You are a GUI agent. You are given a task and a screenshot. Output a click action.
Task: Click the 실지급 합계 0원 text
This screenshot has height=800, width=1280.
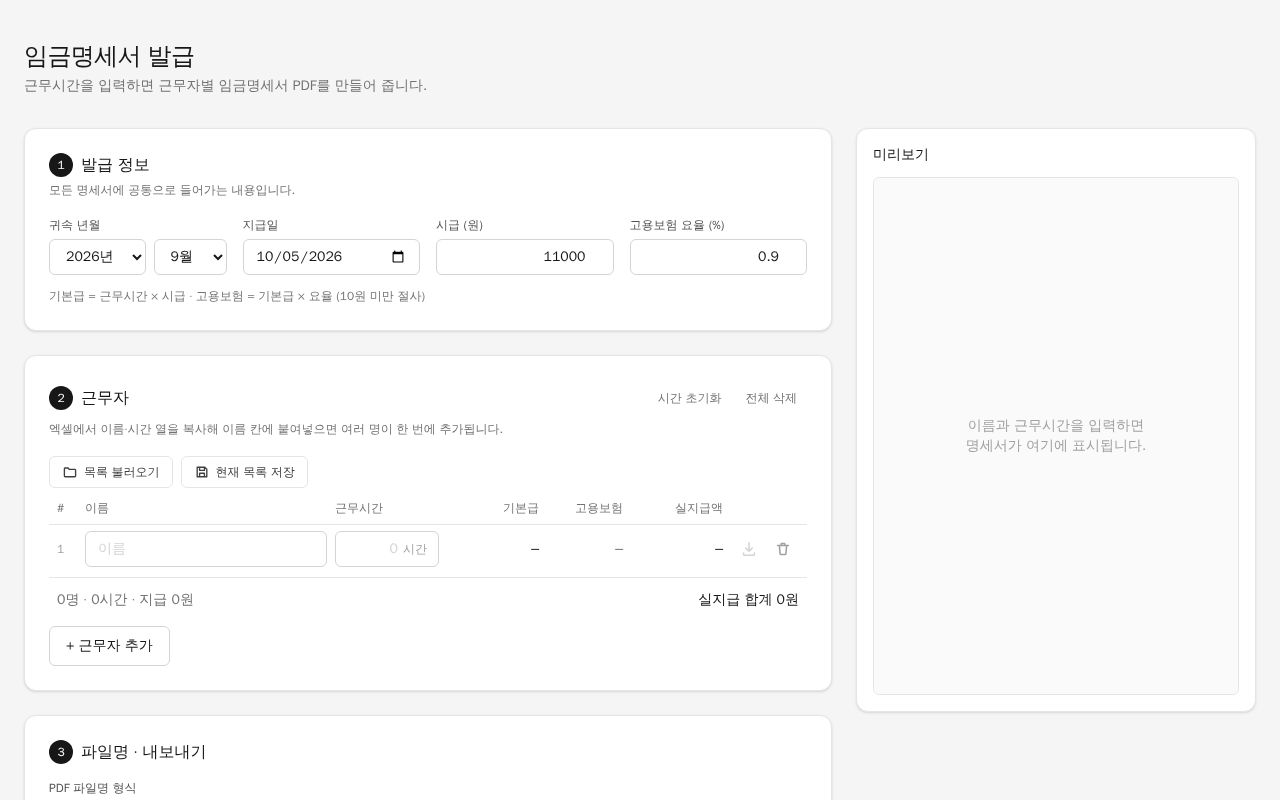pyautogui.click(x=748, y=600)
